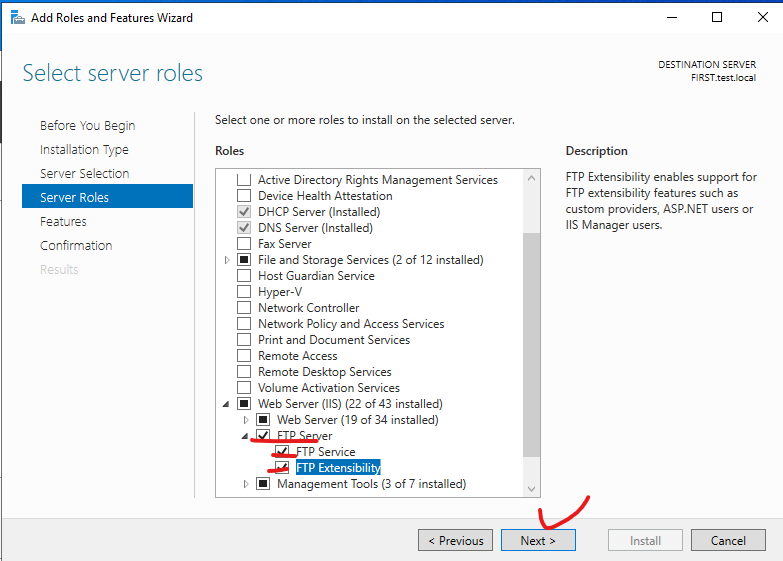Screen dimensions: 783x561
Task: Check the Device Health Attestation role
Action: point(244,196)
